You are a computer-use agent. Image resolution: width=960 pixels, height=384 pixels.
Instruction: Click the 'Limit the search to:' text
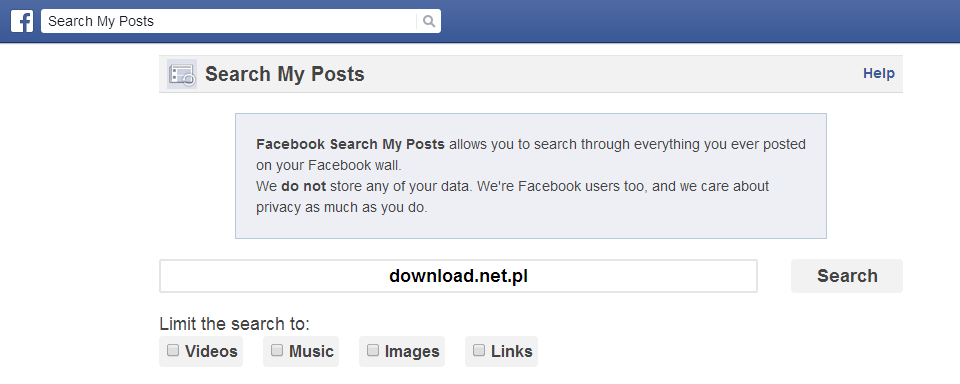tap(234, 323)
